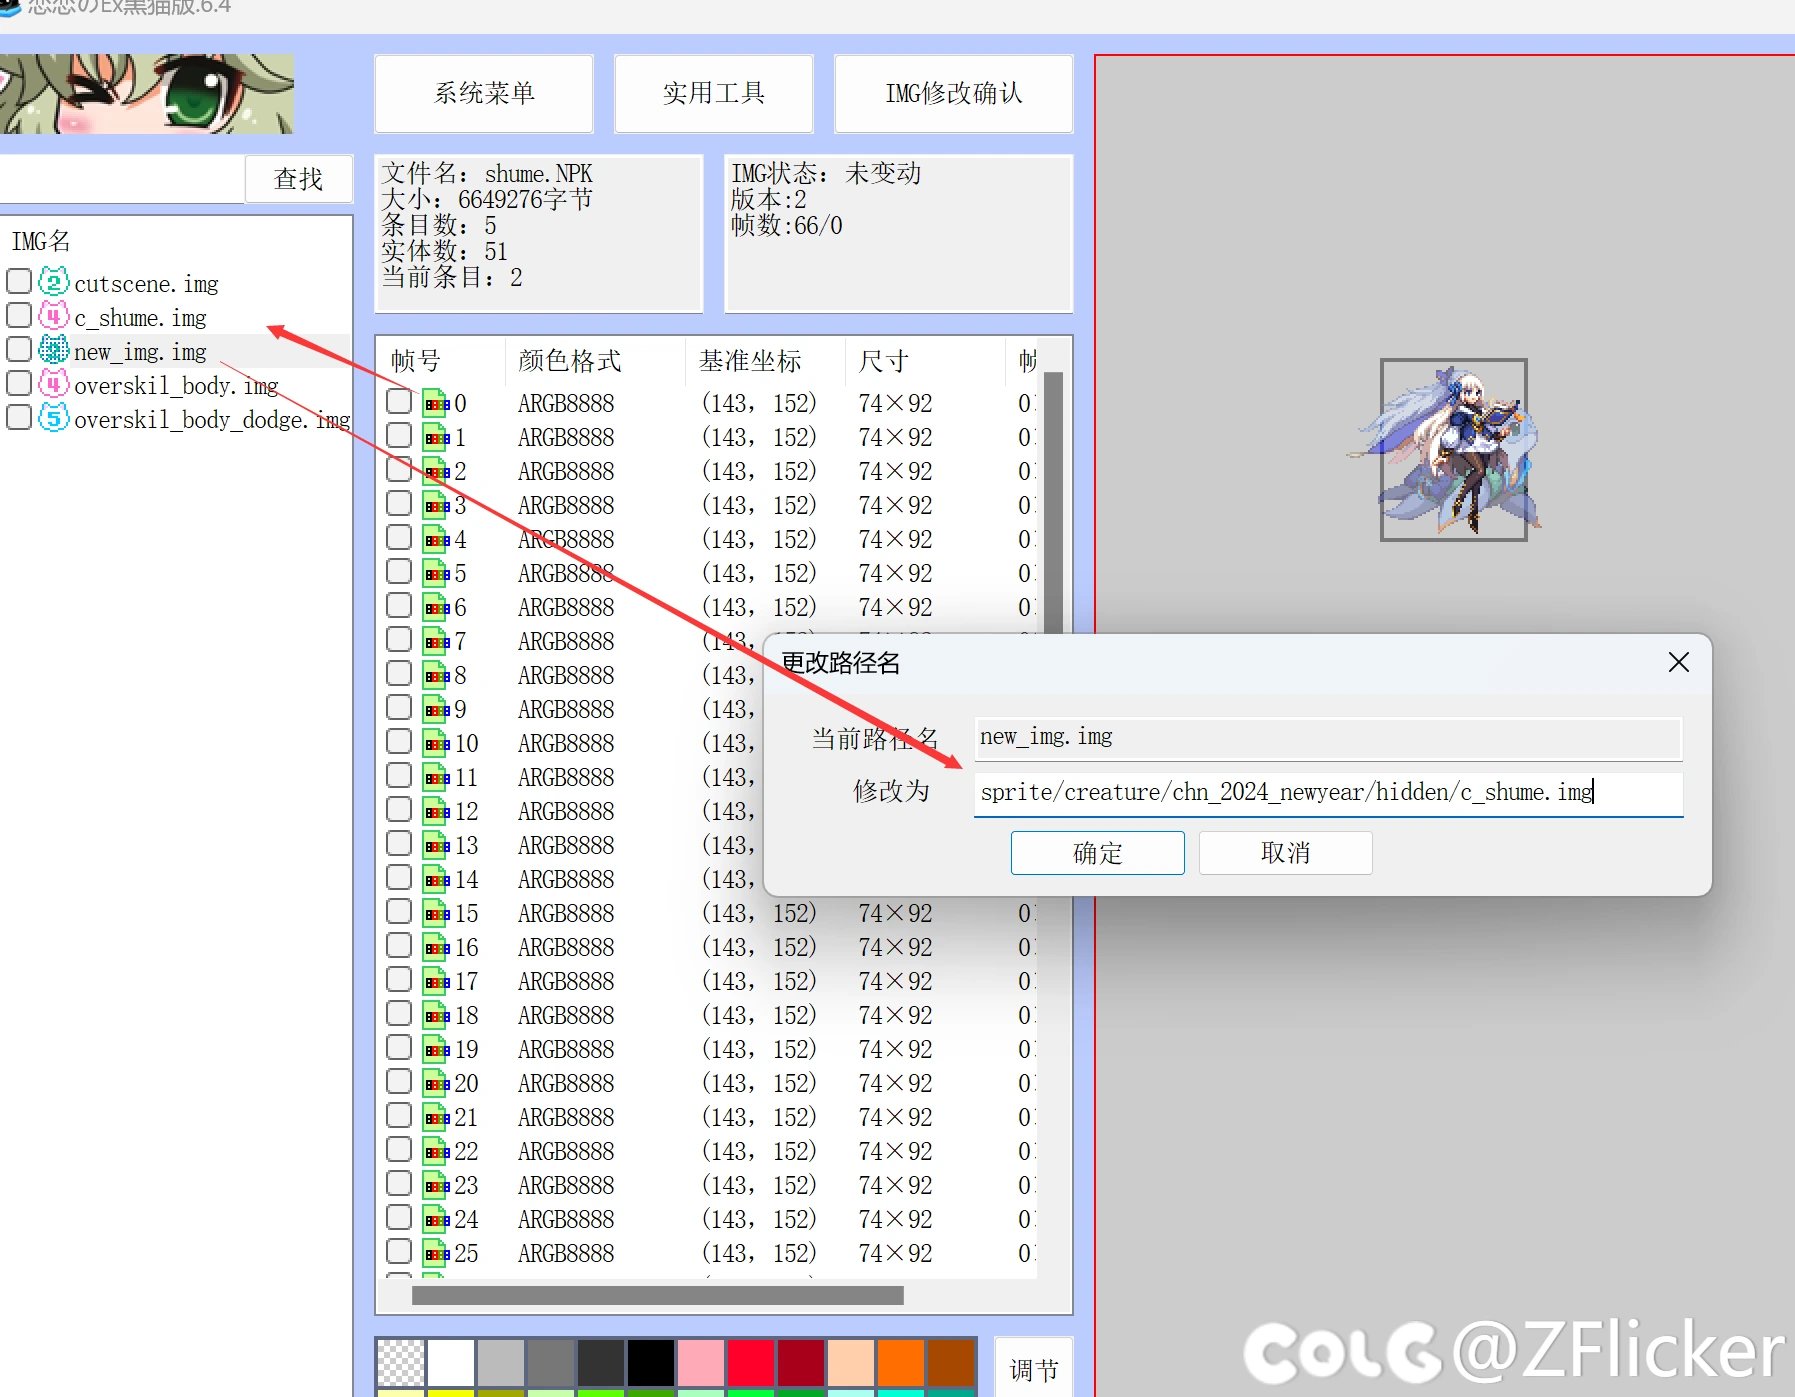Tick the checkbox for frame 10

(x=399, y=741)
